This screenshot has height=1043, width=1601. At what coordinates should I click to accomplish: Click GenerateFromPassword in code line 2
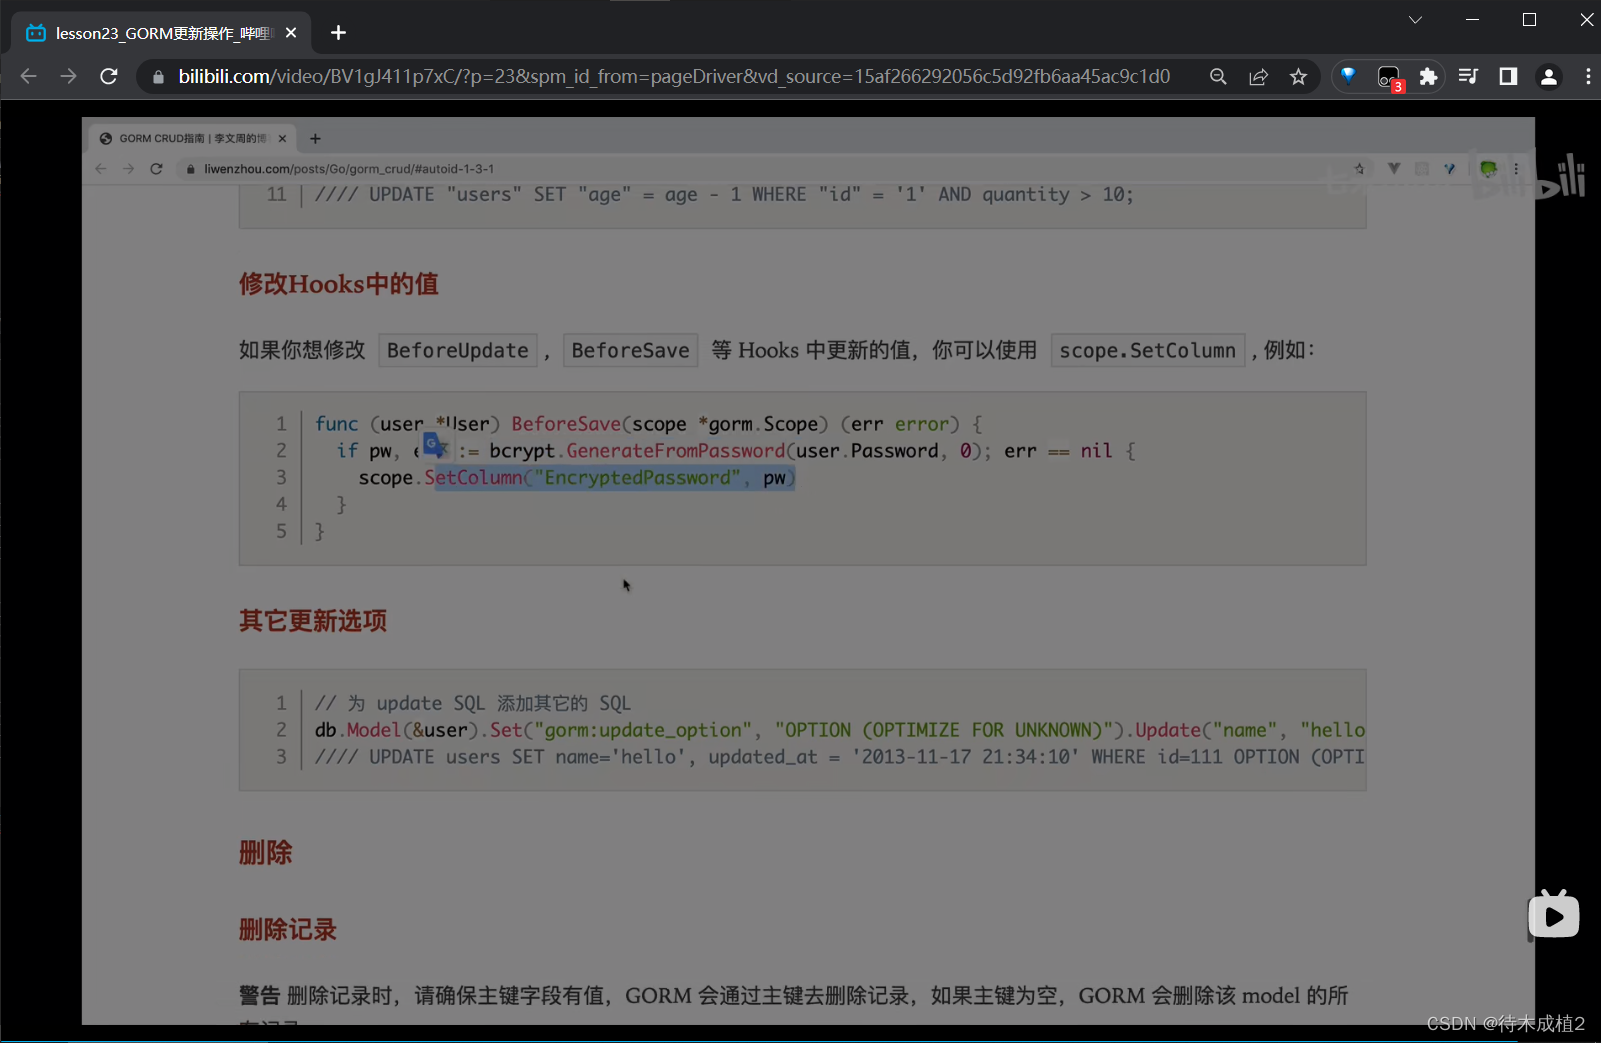[676, 451]
